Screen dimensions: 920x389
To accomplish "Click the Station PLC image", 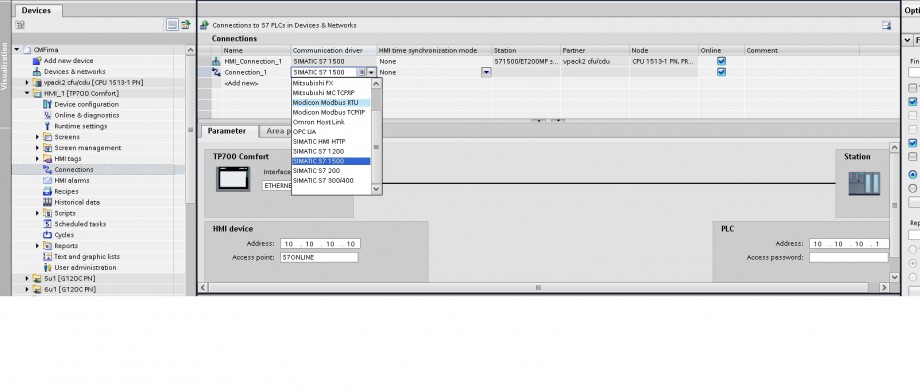I will [x=864, y=184].
